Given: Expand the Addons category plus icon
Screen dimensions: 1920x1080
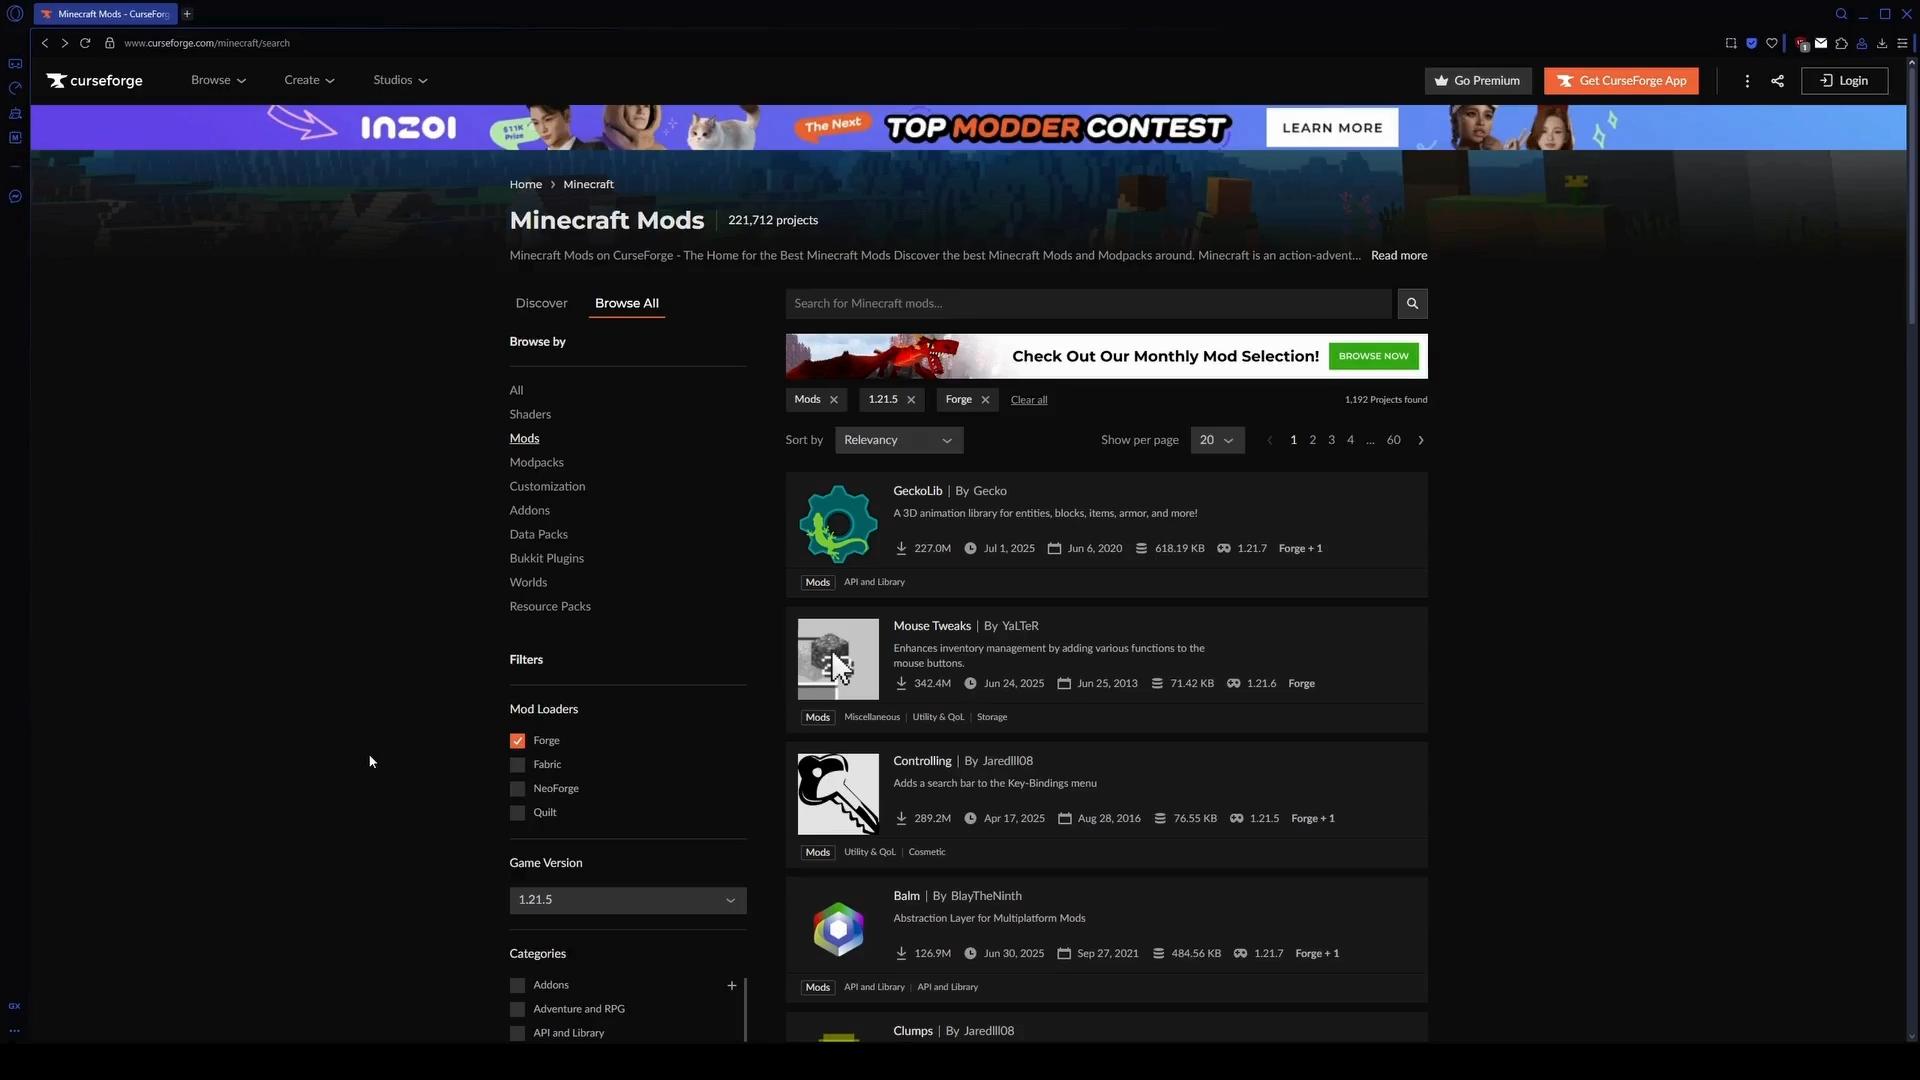Looking at the screenshot, I should 732,985.
